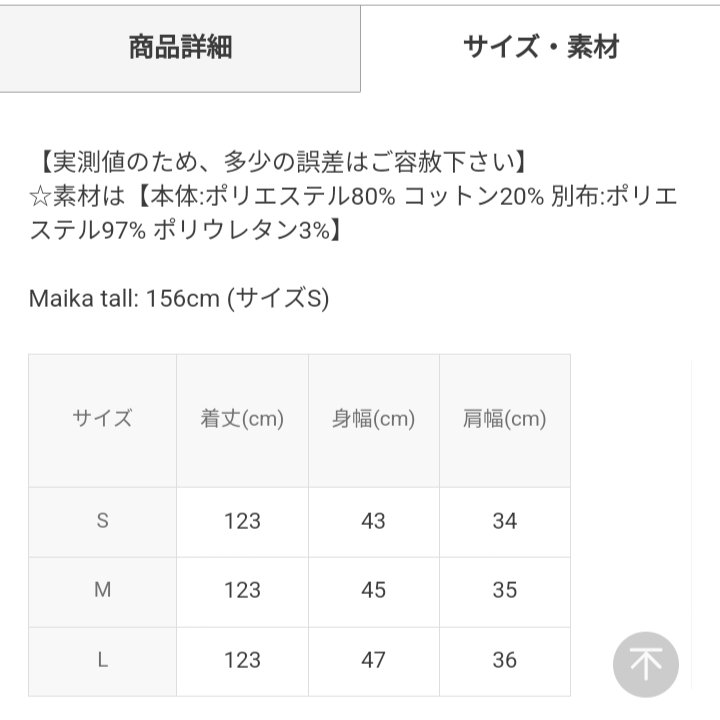Click the M size row label

102,590
